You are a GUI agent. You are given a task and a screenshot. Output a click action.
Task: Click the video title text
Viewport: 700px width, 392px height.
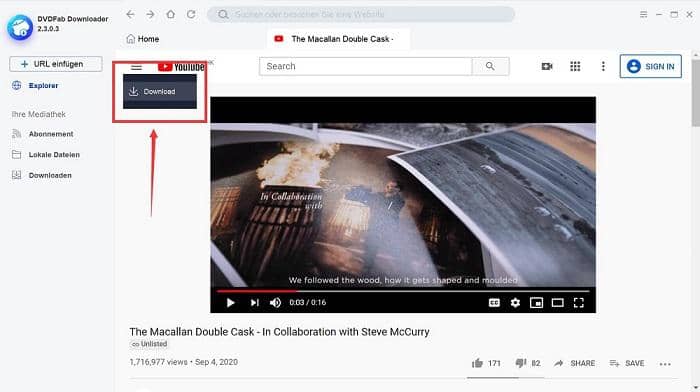click(x=279, y=332)
